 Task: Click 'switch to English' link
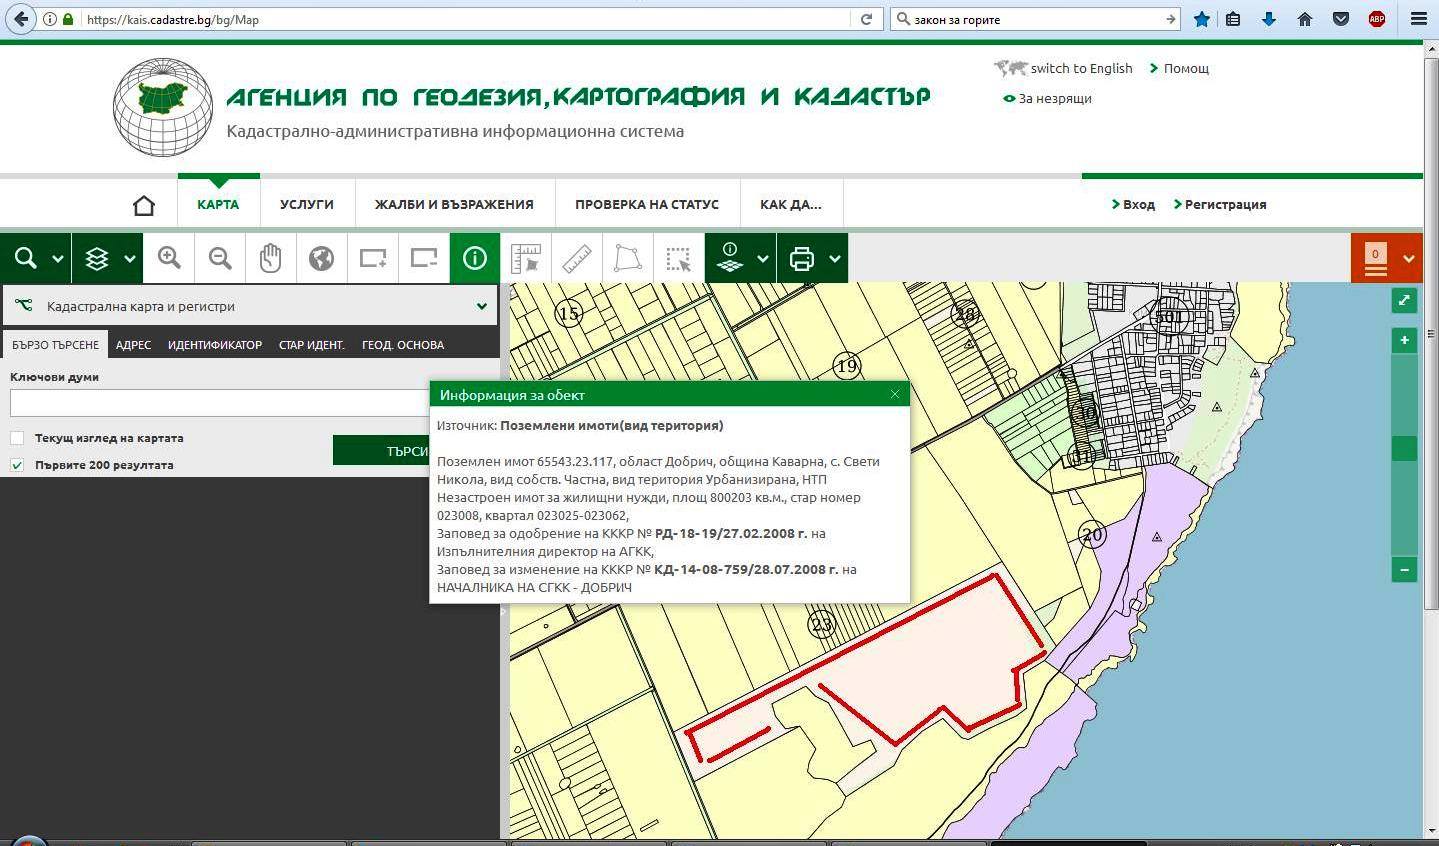(1080, 68)
